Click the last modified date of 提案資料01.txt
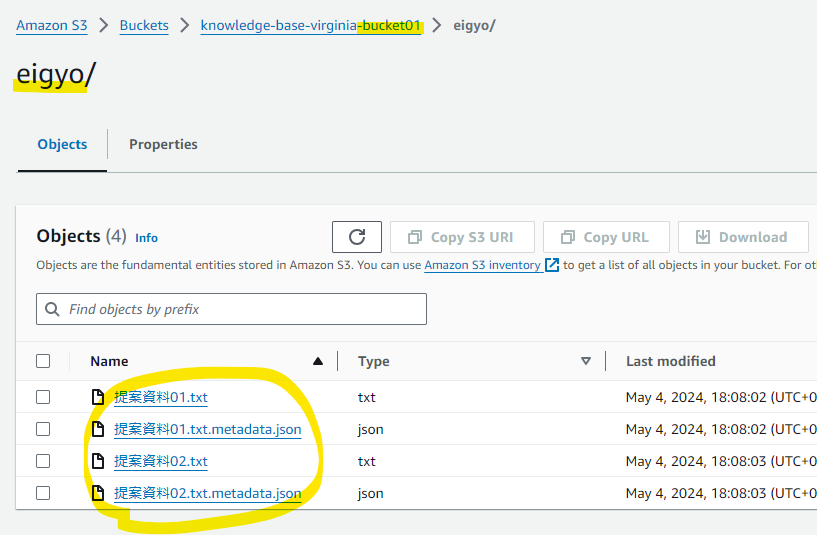 721,397
